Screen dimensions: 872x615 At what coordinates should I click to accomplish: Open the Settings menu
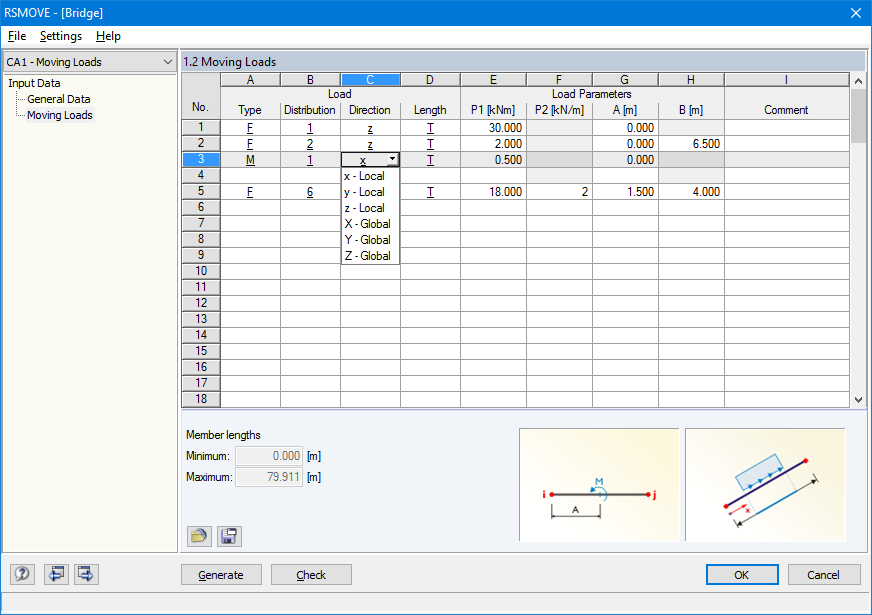61,36
